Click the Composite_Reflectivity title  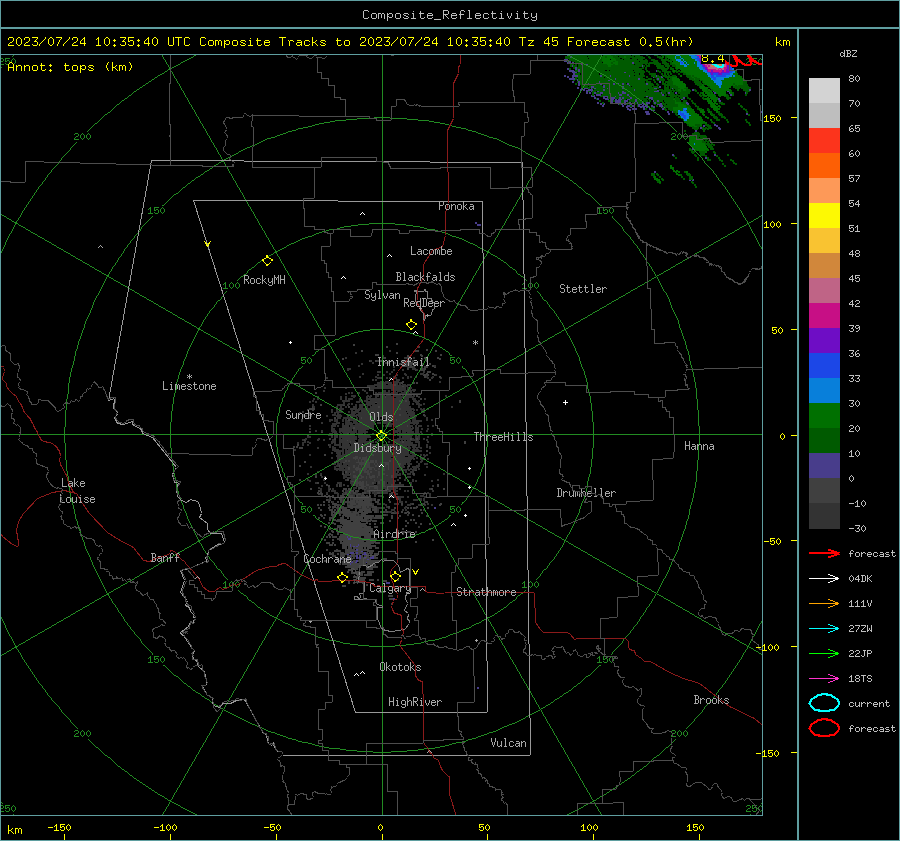pyautogui.click(x=449, y=15)
